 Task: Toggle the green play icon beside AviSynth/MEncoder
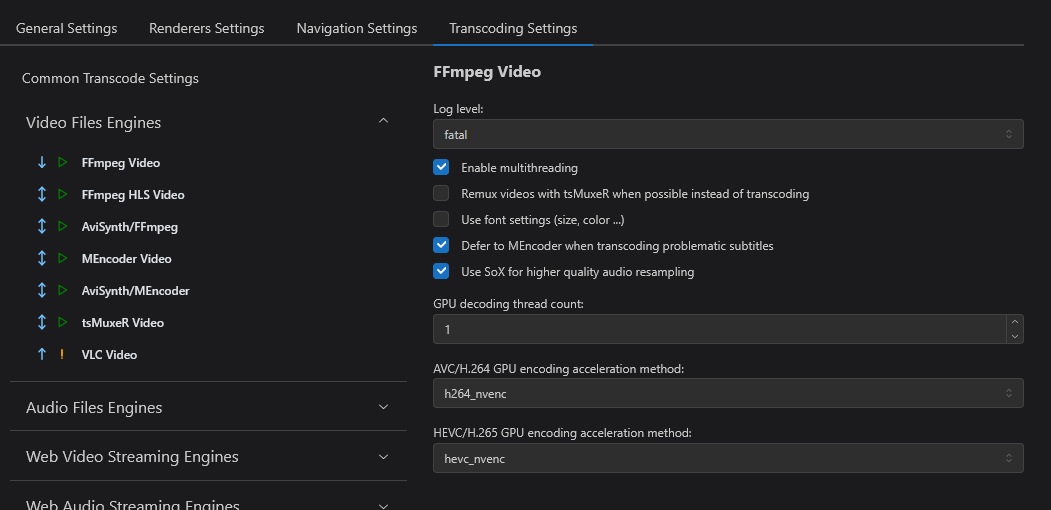coord(63,291)
